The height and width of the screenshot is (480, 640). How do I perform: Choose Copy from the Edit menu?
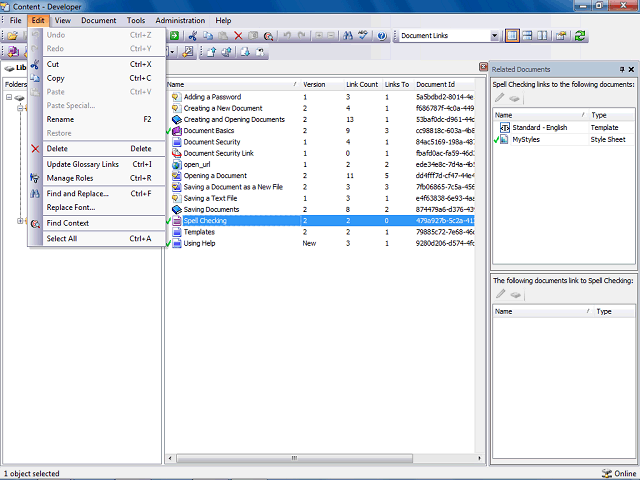(97, 78)
